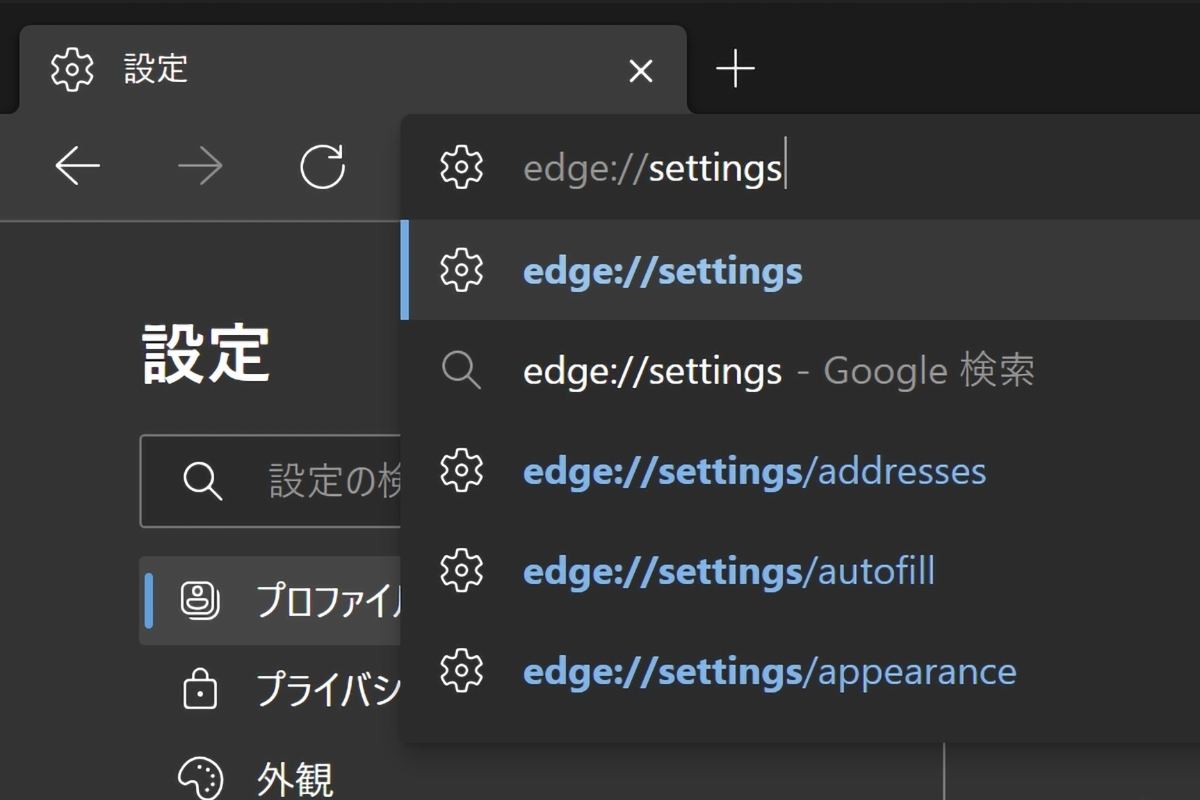Click the 設定の検索 search field
The width and height of the screenshot is (1200, 800).
(271, 481)
